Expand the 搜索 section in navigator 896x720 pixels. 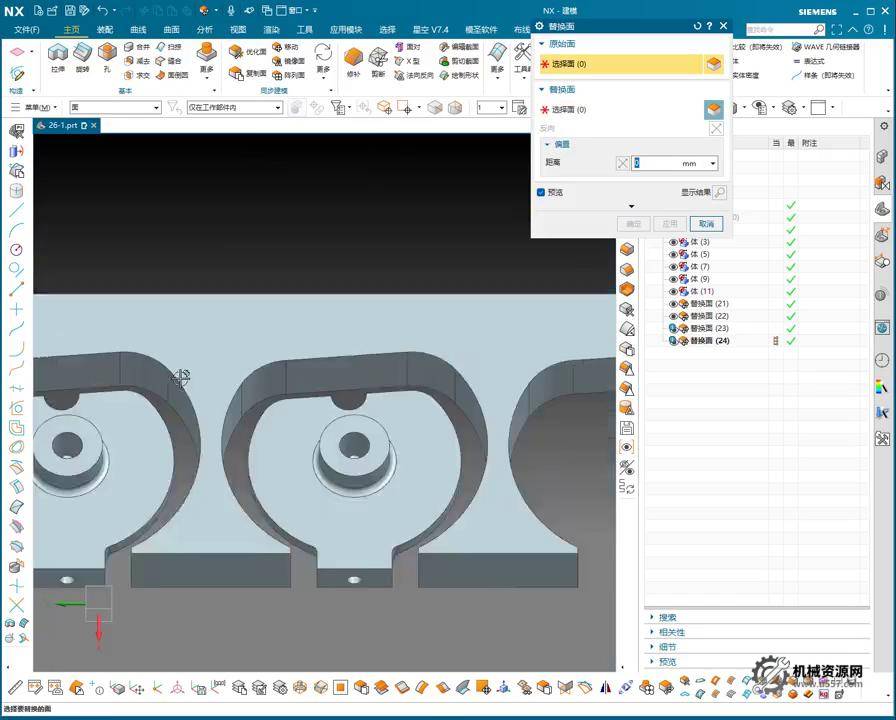[x=666, y=617]
